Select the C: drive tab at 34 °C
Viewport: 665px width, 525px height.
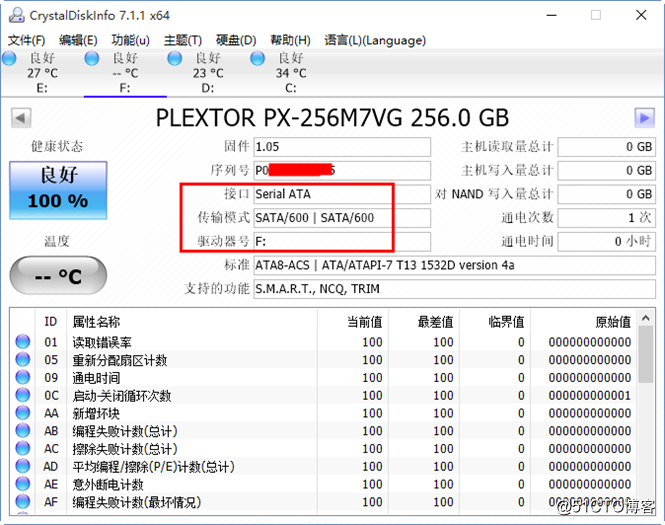291,73
